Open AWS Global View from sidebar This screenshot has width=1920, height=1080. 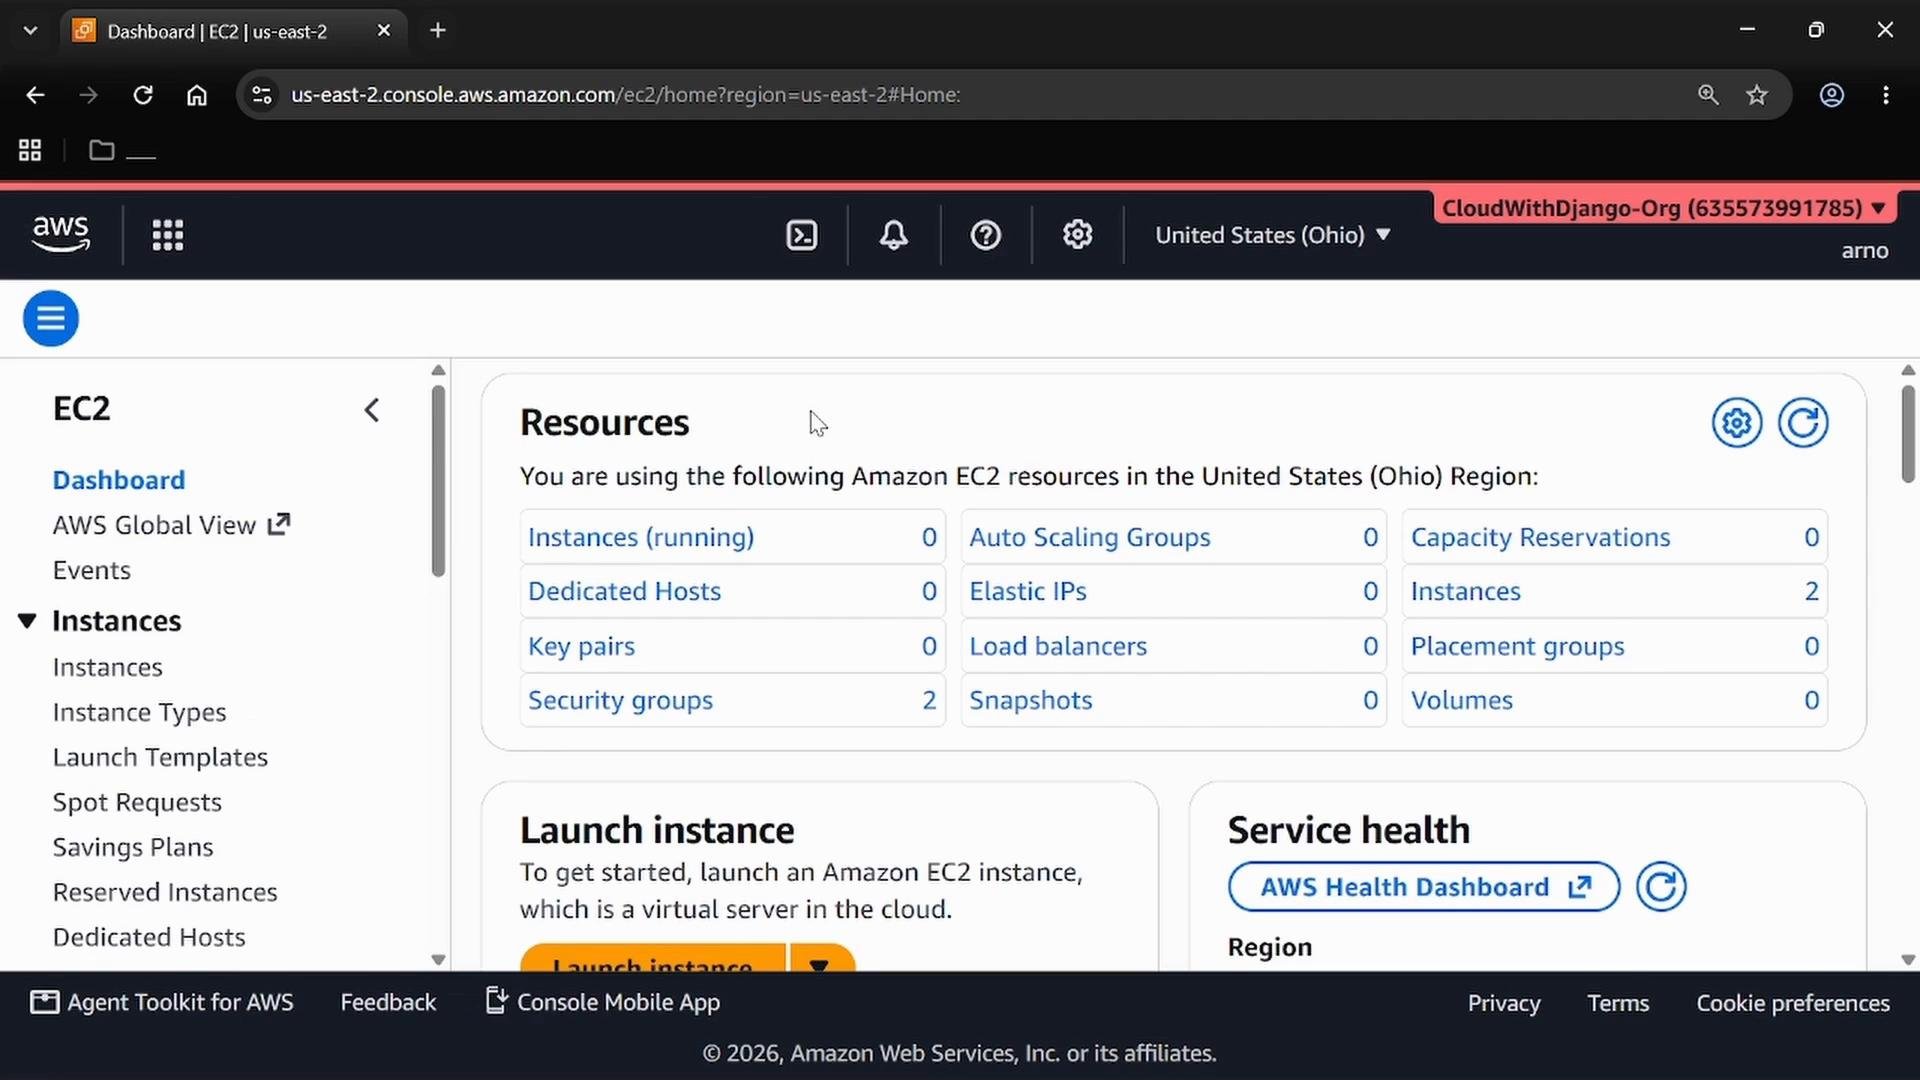tap(154, 525)
